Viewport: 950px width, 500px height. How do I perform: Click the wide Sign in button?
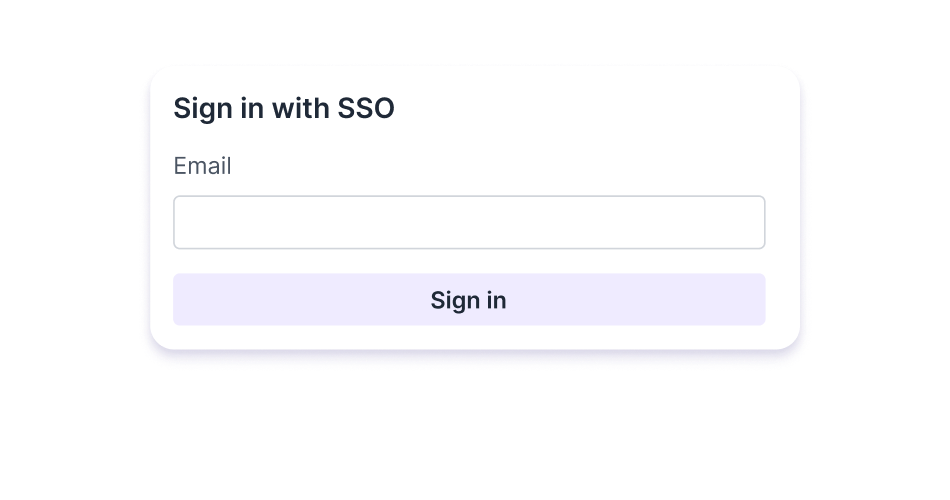coord(469,300)
